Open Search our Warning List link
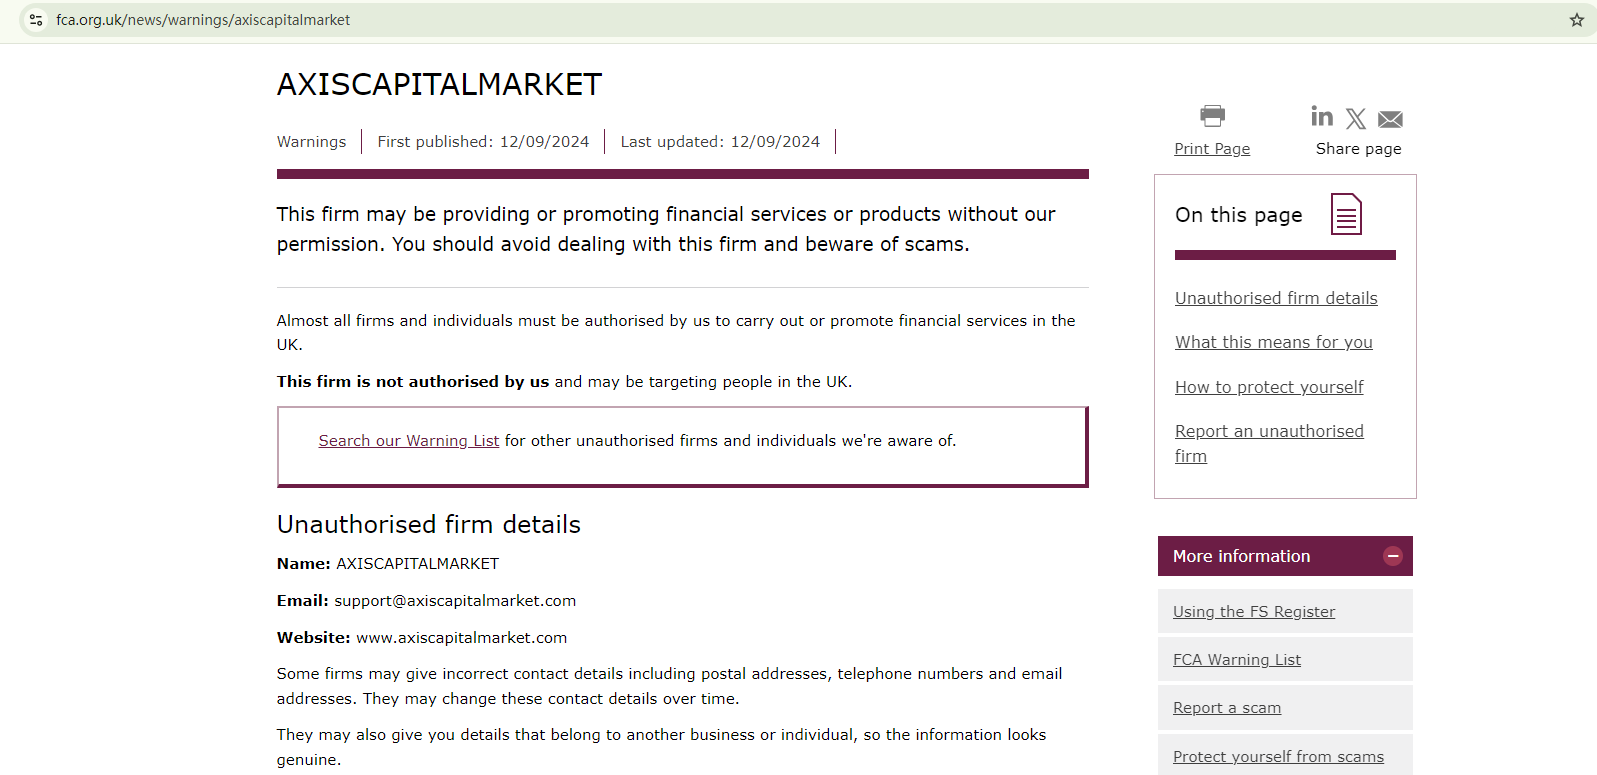Viewport: 1597px width, 775px height. point(408,441)
